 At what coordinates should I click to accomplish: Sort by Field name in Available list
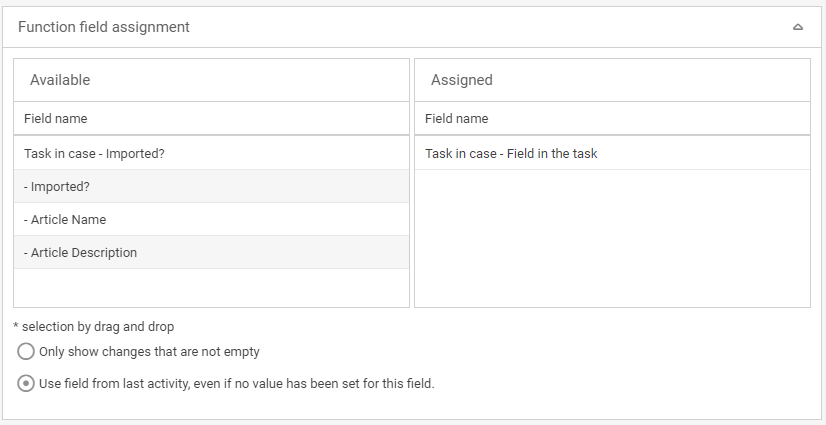point(56,118)
